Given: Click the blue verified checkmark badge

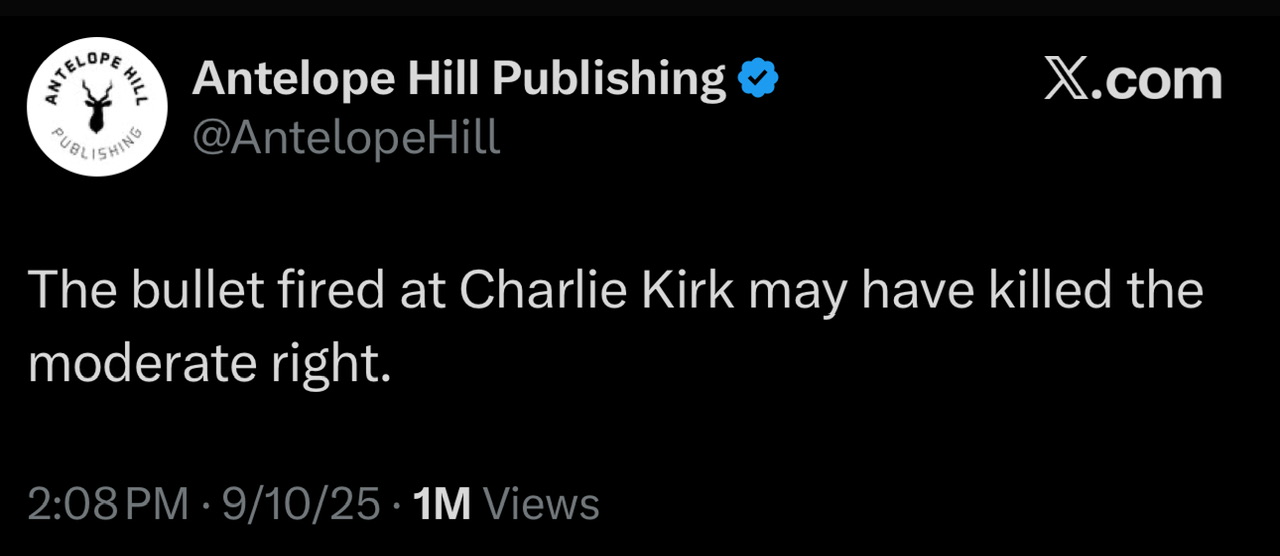Looking at the screenshot, I should click(x=757, y=79).
